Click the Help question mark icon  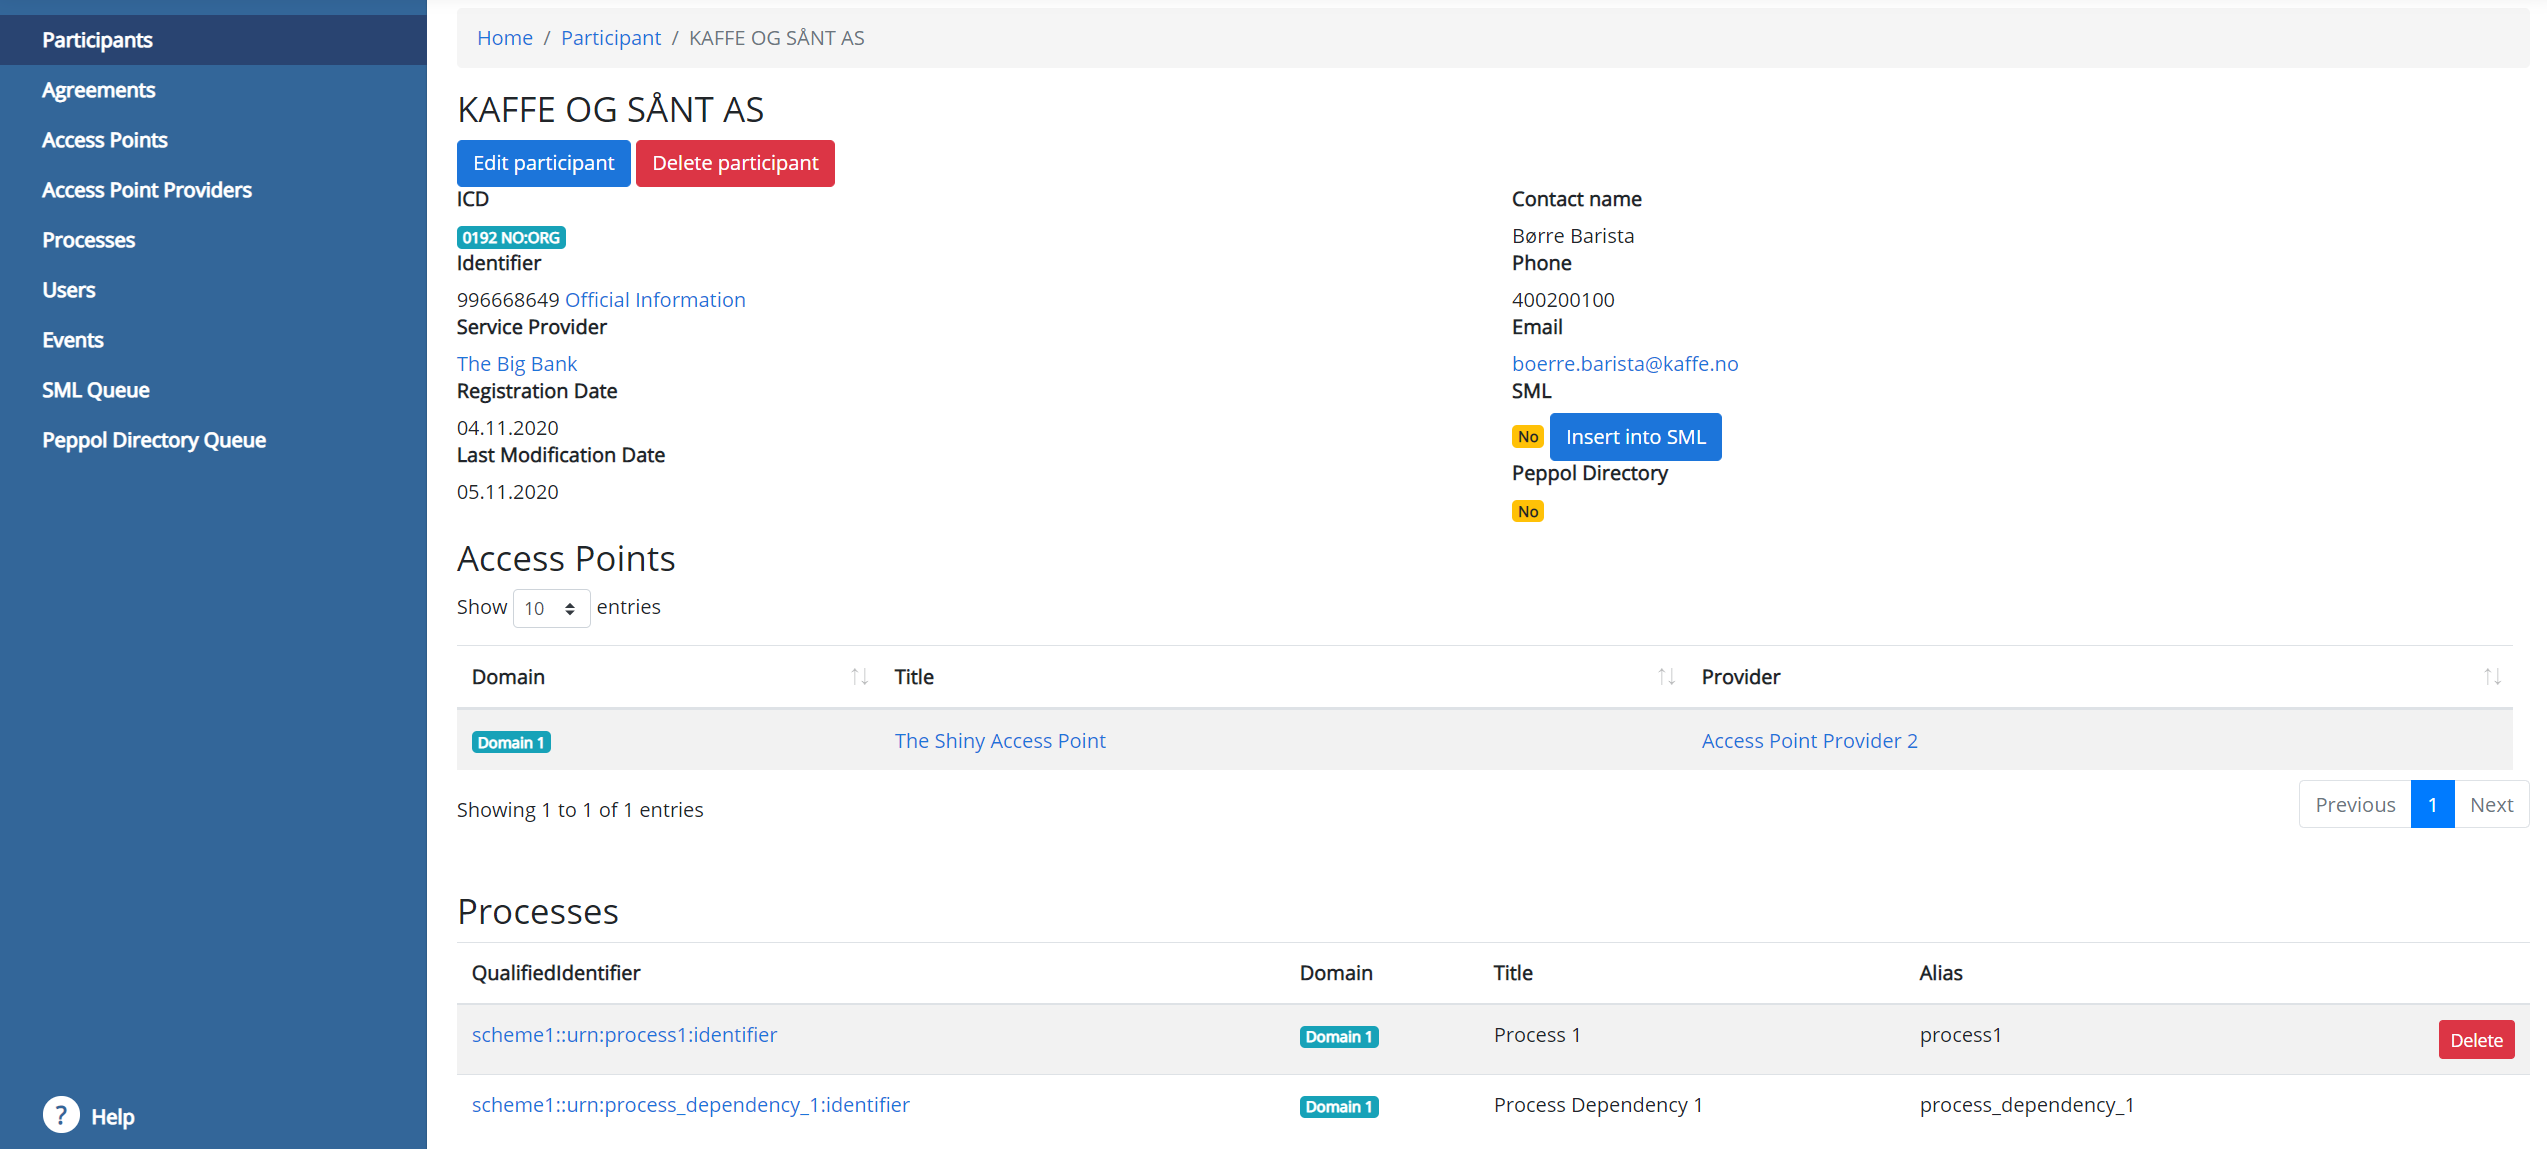click(61, 1115)
